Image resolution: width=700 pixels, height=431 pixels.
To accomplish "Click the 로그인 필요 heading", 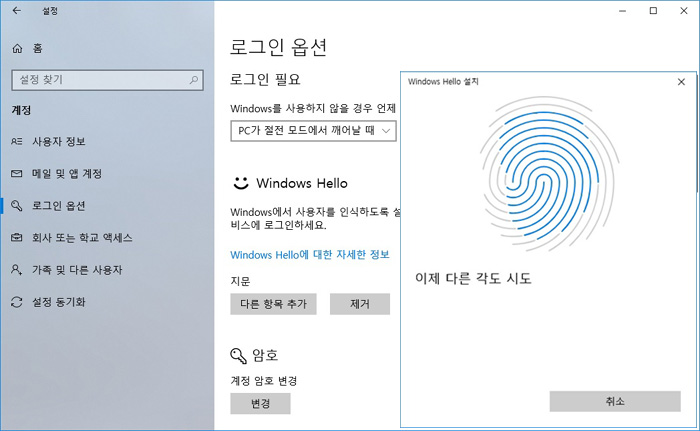I will 265,80.
